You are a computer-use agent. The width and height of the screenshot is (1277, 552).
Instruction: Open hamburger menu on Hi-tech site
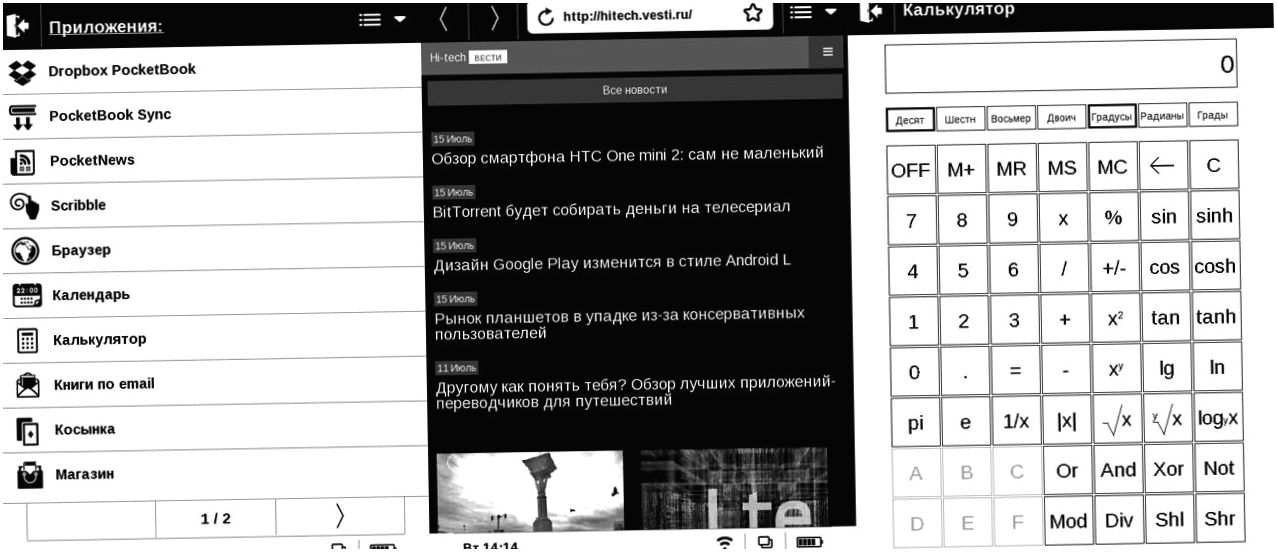pyautogui.click(x=827, y=51)
